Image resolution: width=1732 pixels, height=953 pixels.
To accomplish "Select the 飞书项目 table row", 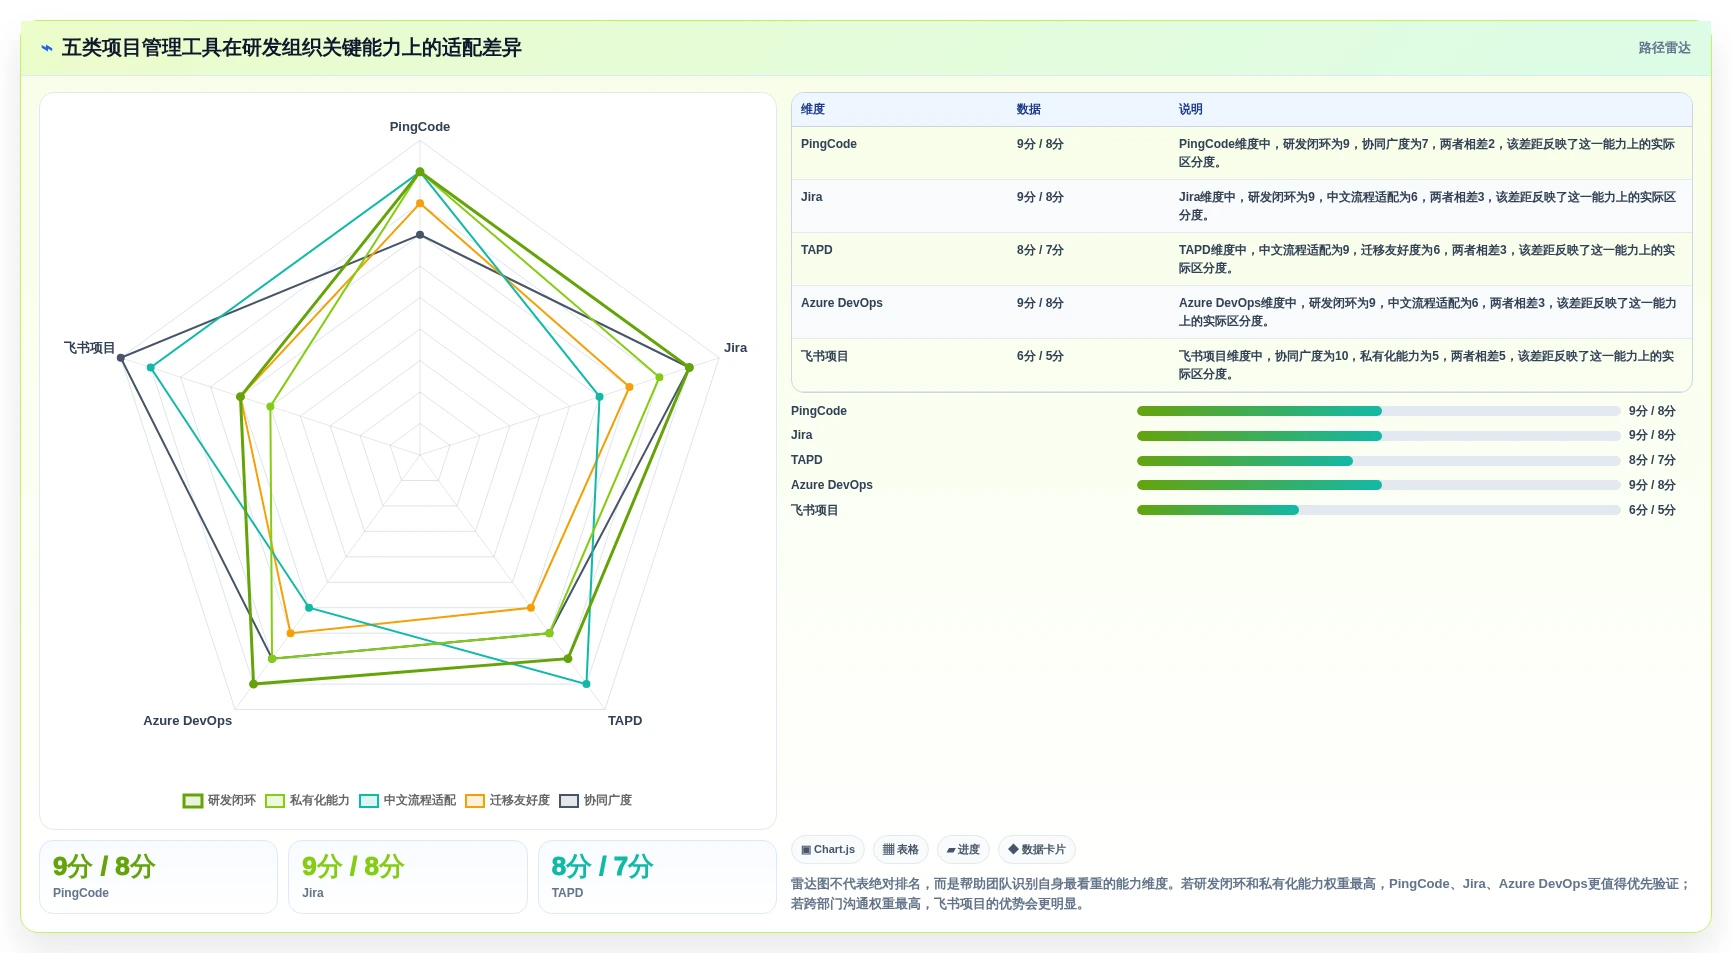I will click(x=1242, y=365).
